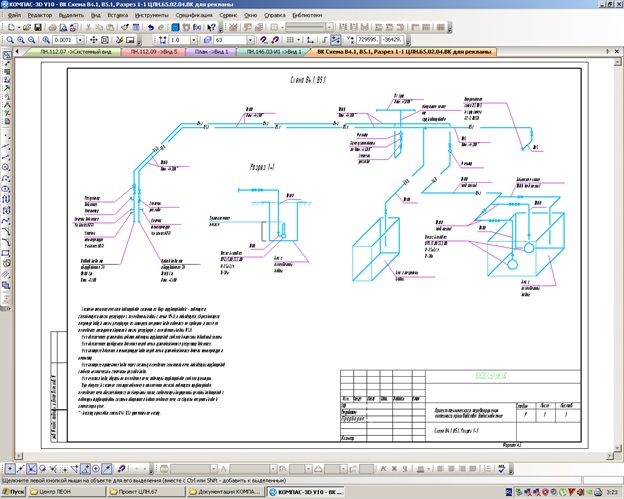Open Проект ЦЛН.67 taskbar button
This screenshot has width=624, height=499.
(146, 491)
